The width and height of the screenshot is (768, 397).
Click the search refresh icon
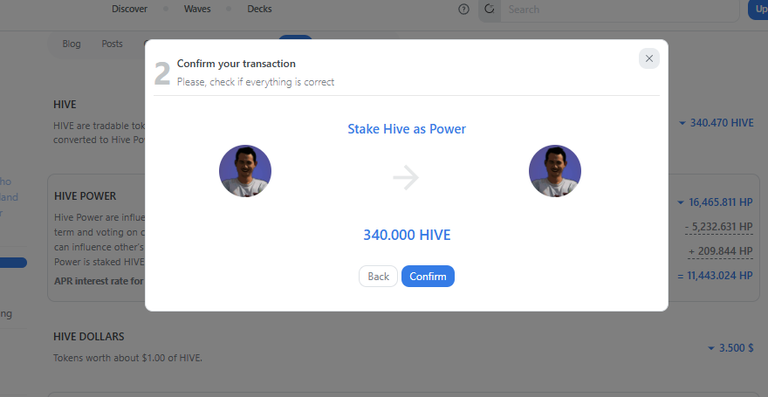(x=489, y=9)
